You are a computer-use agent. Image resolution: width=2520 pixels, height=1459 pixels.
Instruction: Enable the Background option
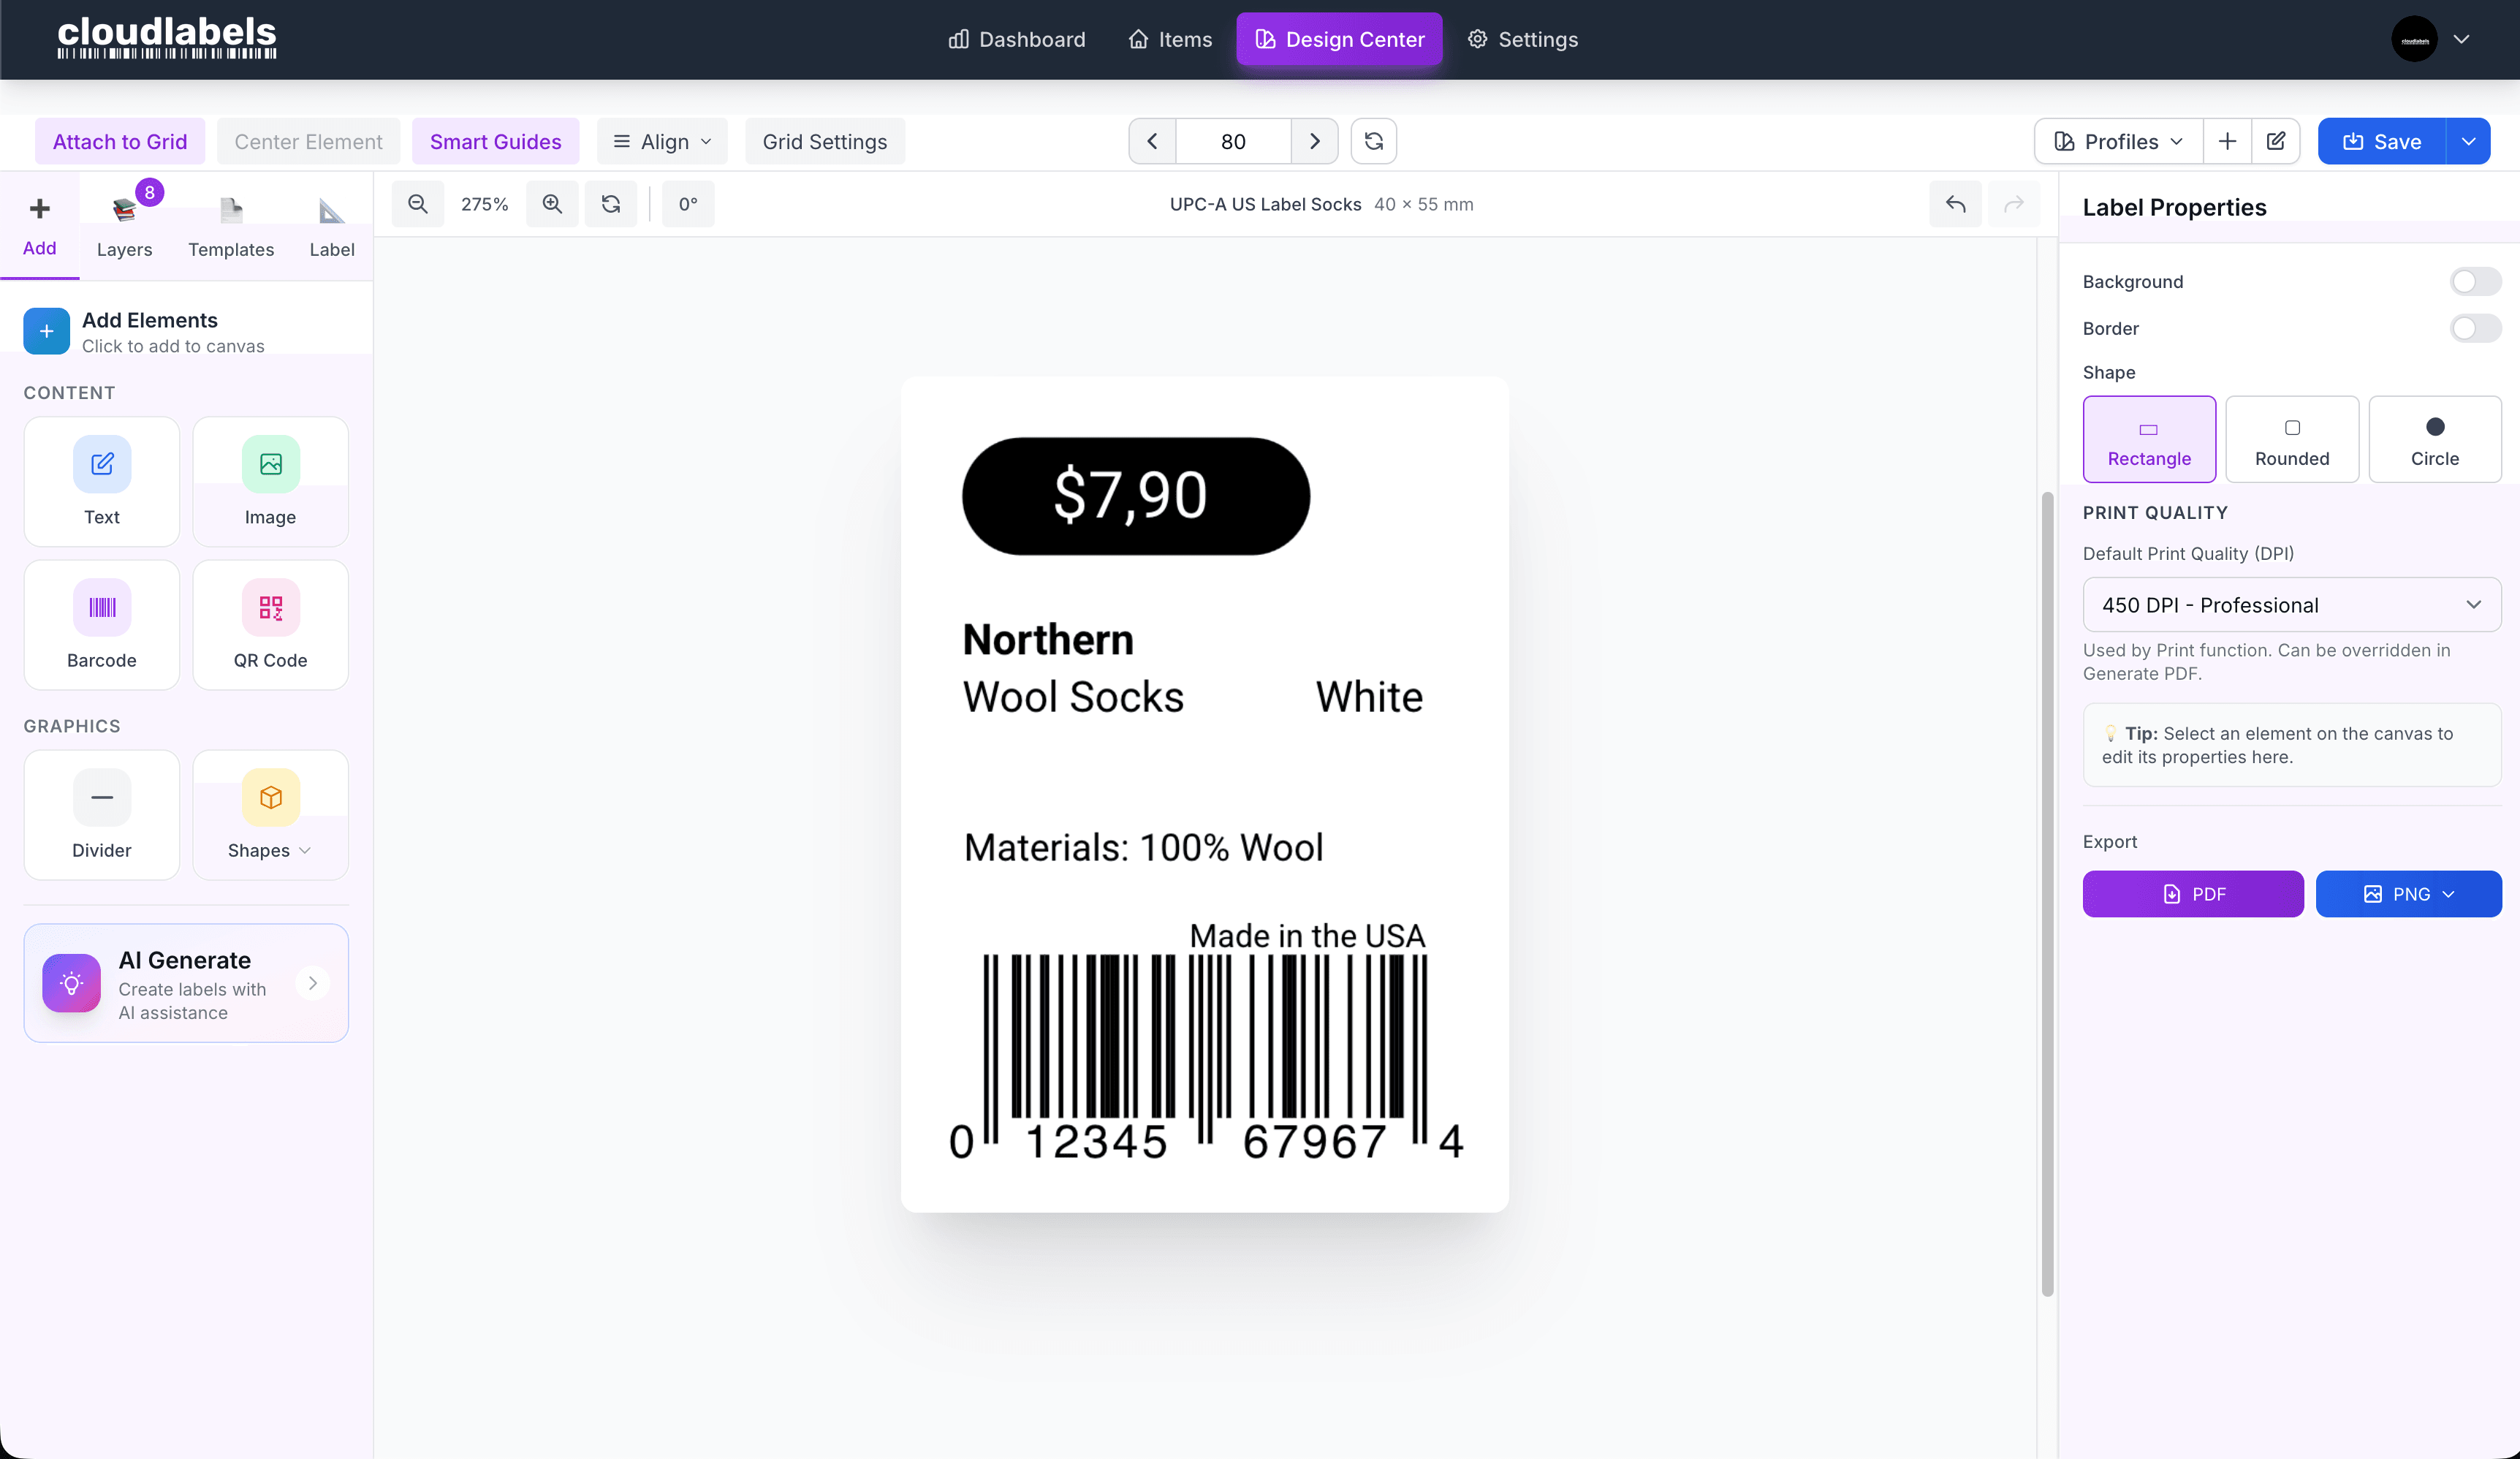[x=2475, y=281]
